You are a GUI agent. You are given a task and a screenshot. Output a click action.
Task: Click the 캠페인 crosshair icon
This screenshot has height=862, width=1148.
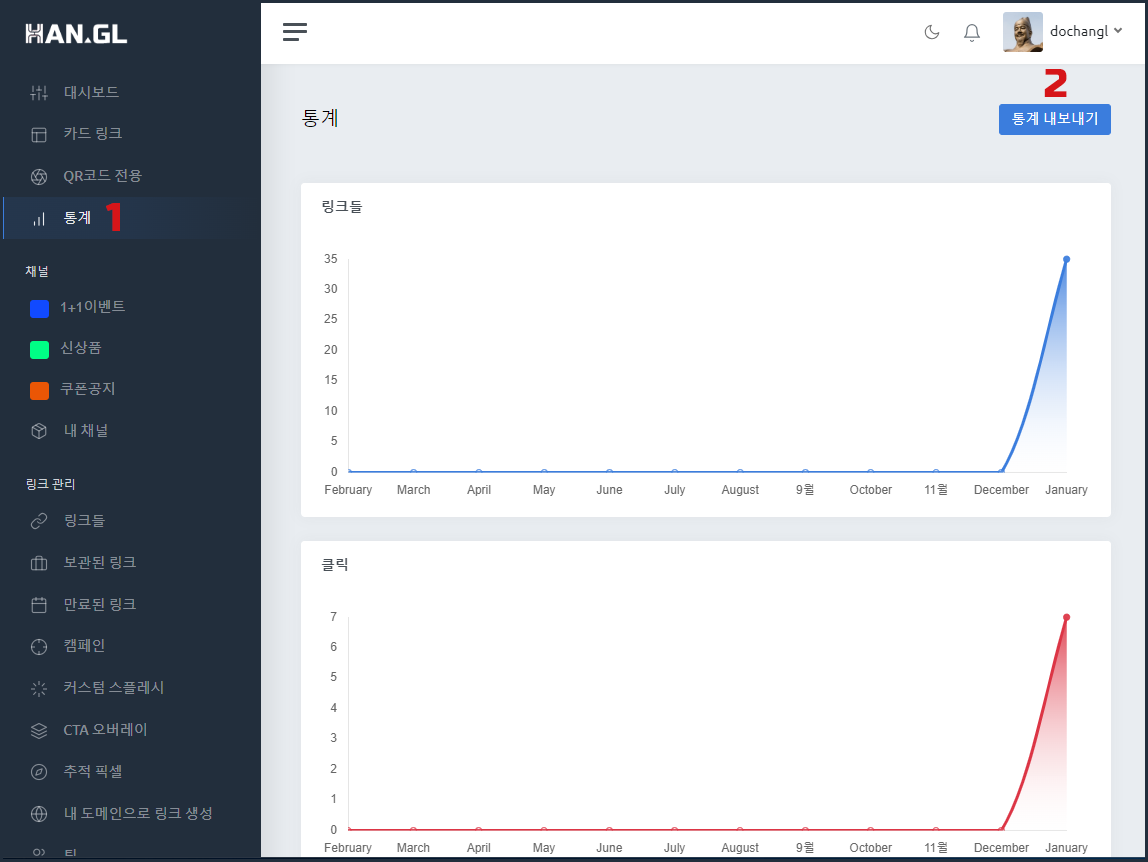click(39, 647)
